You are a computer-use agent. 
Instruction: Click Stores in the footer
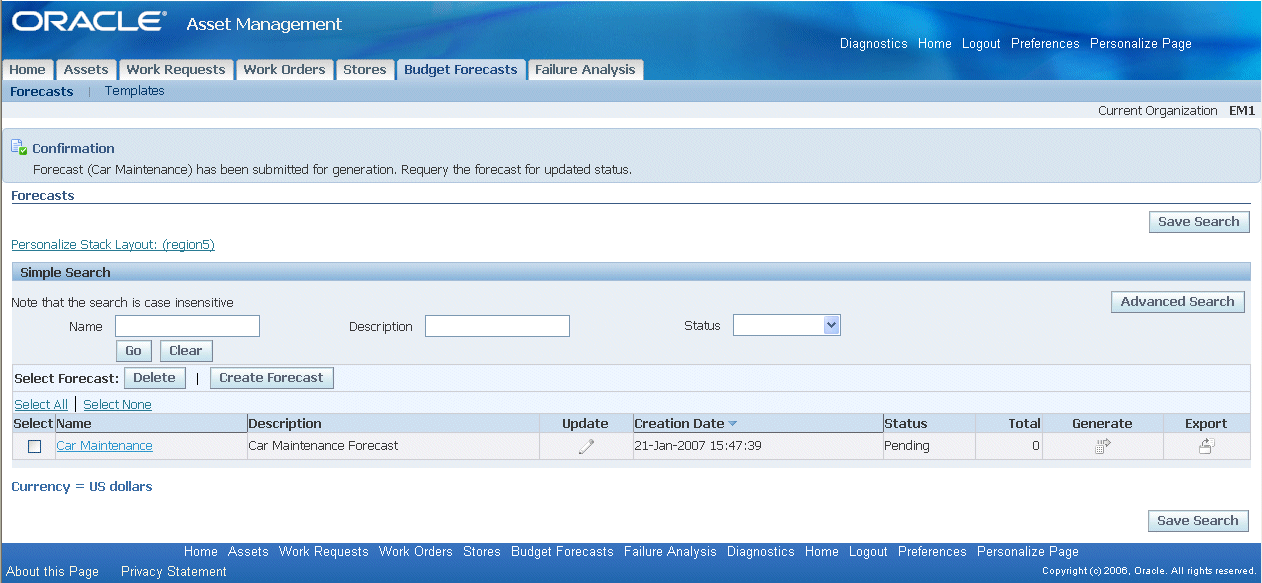point(482,552)
